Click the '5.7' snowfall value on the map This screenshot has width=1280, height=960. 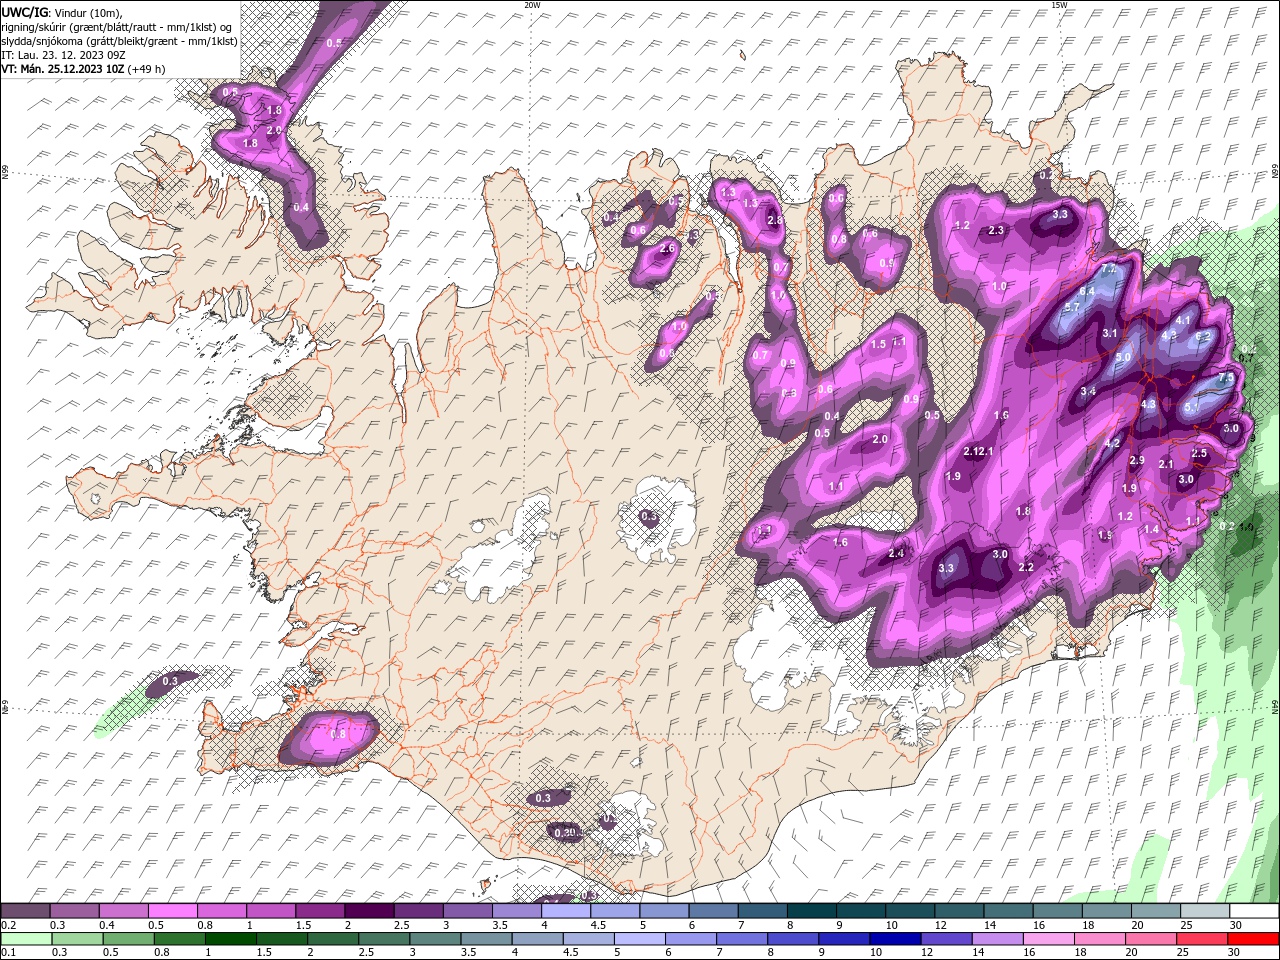click(x=1072, y=308)
